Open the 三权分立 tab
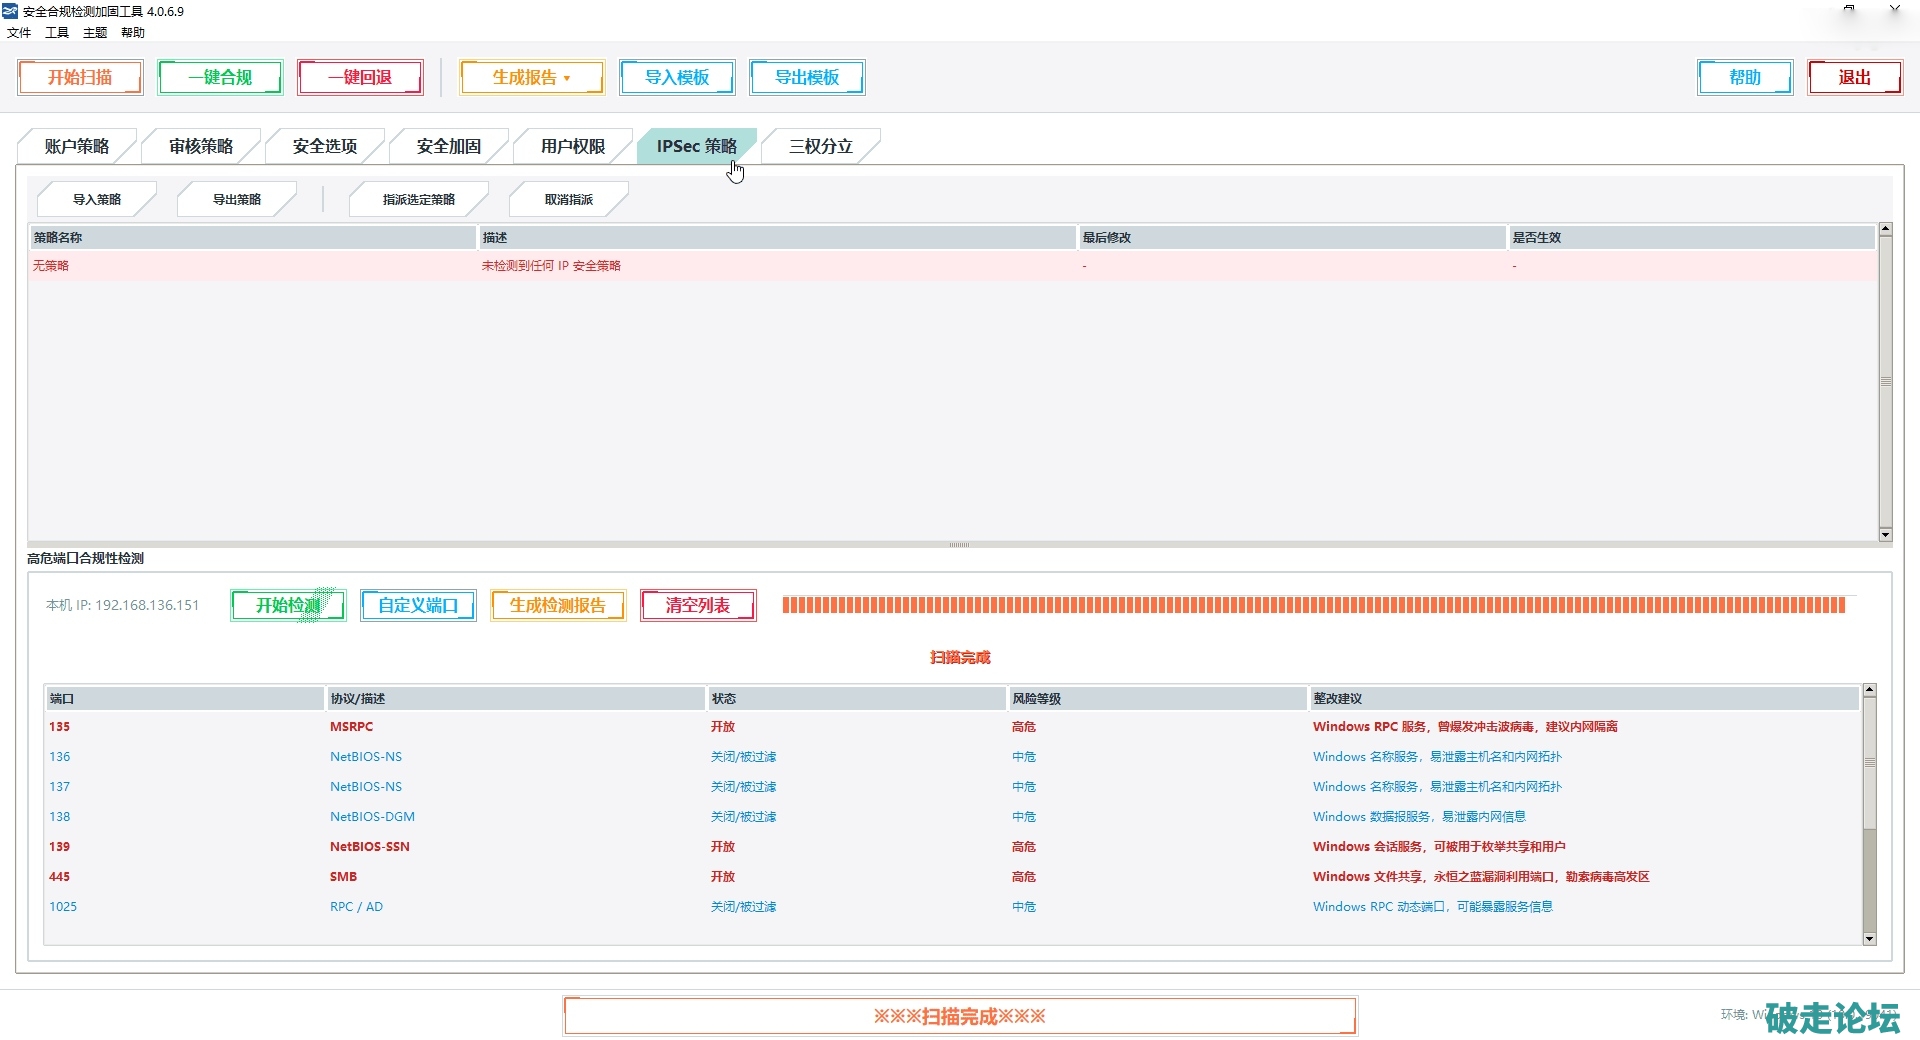The width and height of the screenshot is (1920, 1040). [x=820, y=146]
